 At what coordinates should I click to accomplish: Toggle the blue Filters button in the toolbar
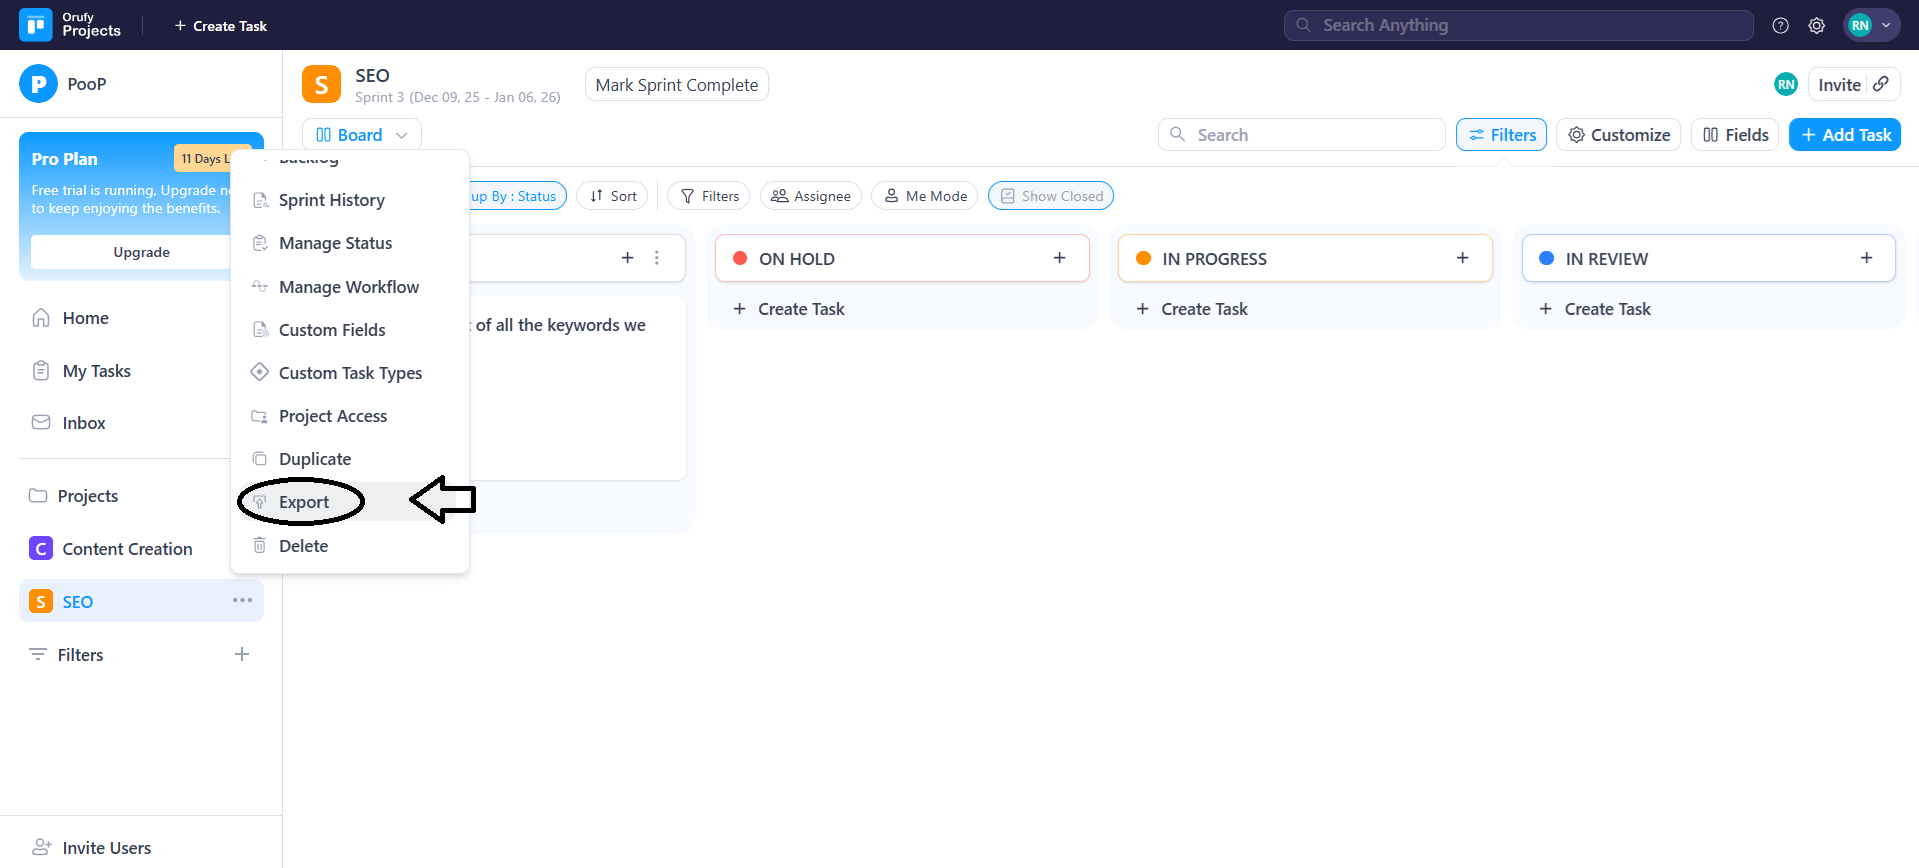[1501, 135]
